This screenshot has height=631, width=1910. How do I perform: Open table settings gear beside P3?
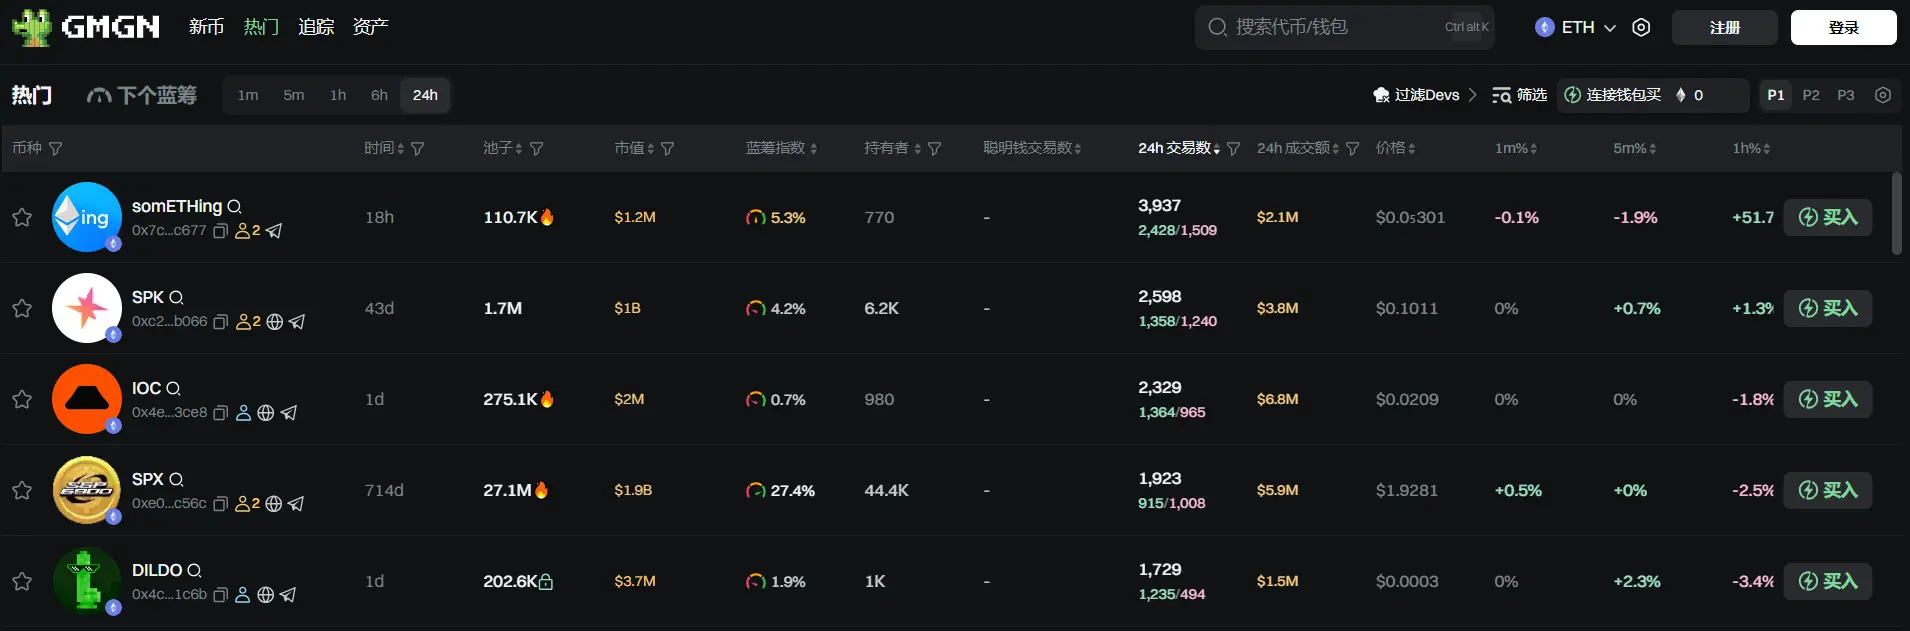pos(1883,95)
